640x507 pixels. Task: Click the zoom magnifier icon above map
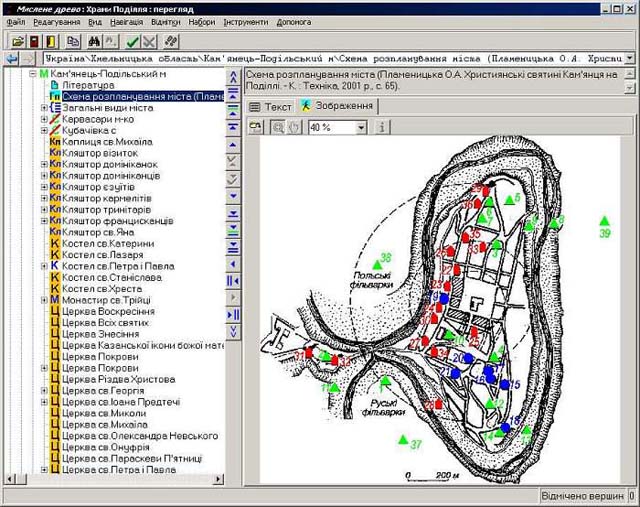pyautogui.click(x=278, y=127)
